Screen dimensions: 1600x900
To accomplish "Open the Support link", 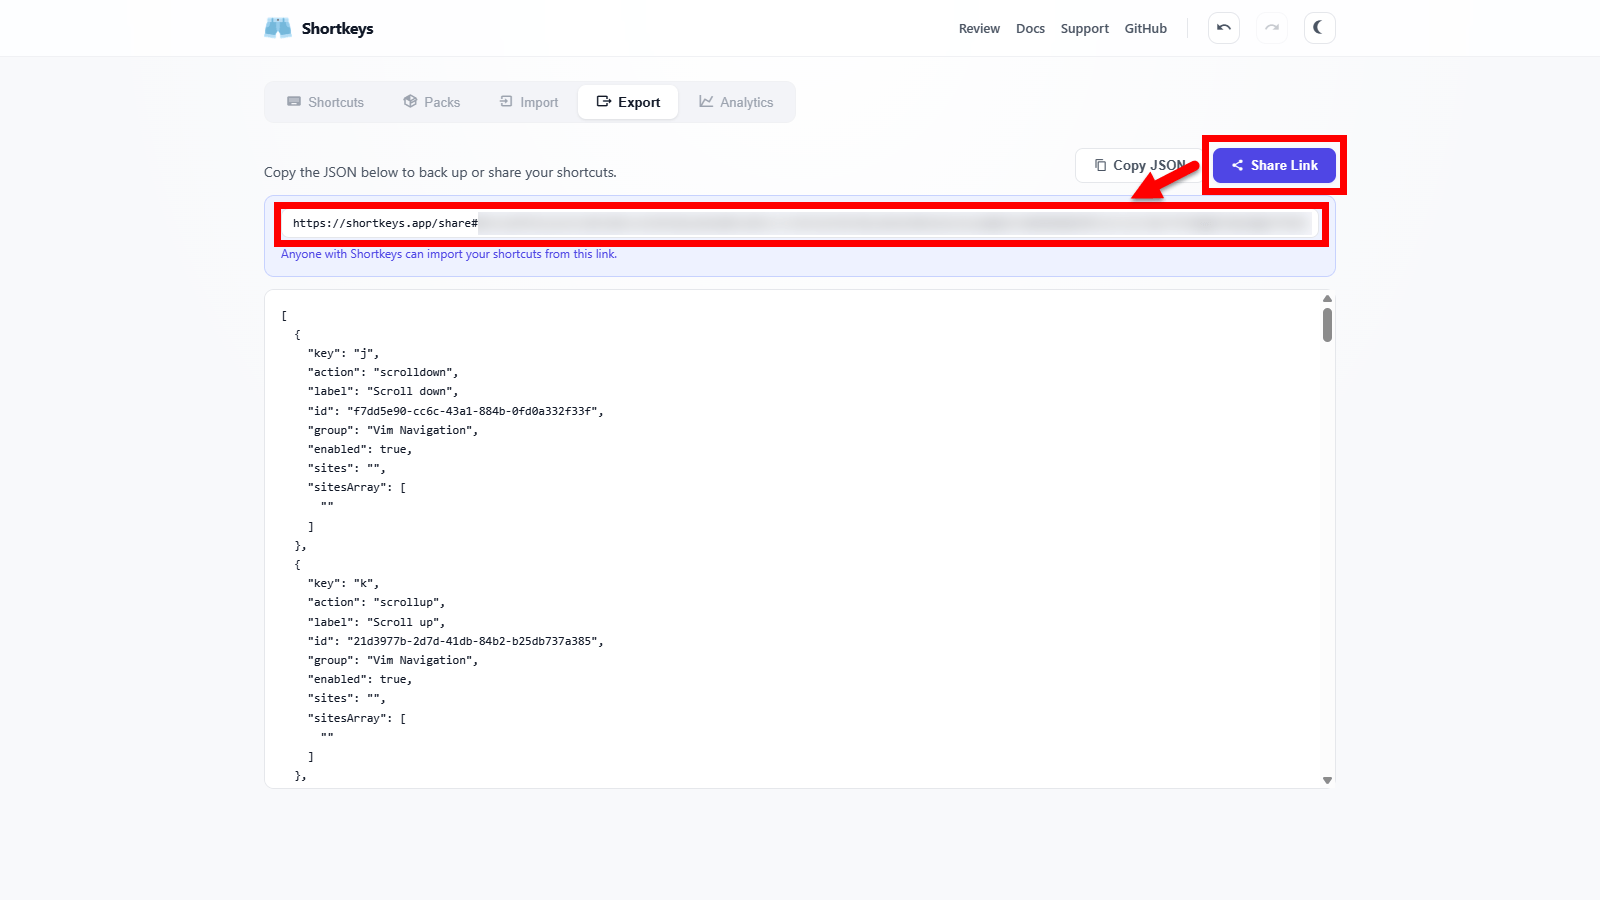I will pos(1084,29).
